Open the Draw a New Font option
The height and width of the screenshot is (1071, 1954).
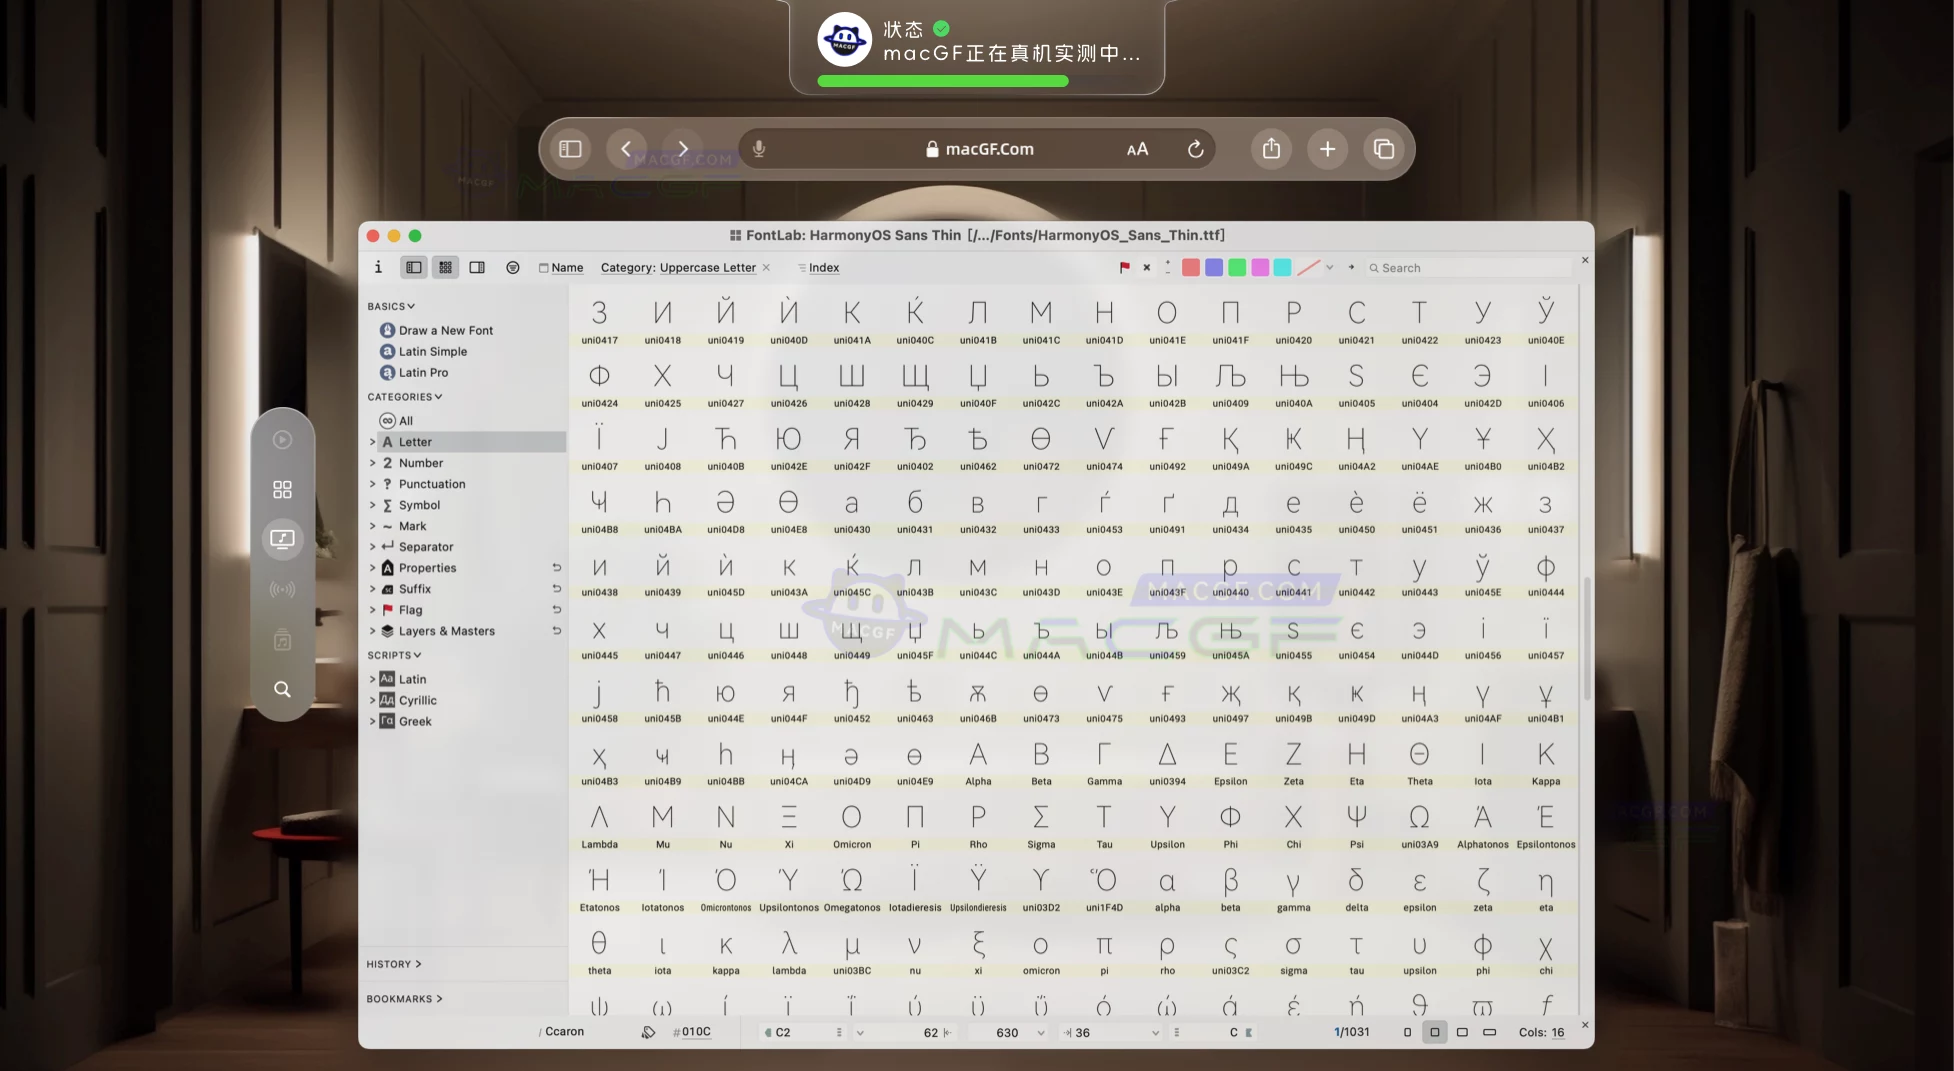446,329
